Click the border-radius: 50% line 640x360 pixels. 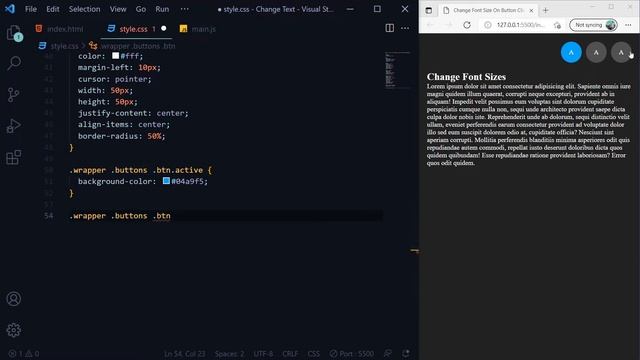pyautogui.click(x=122, y=136)
